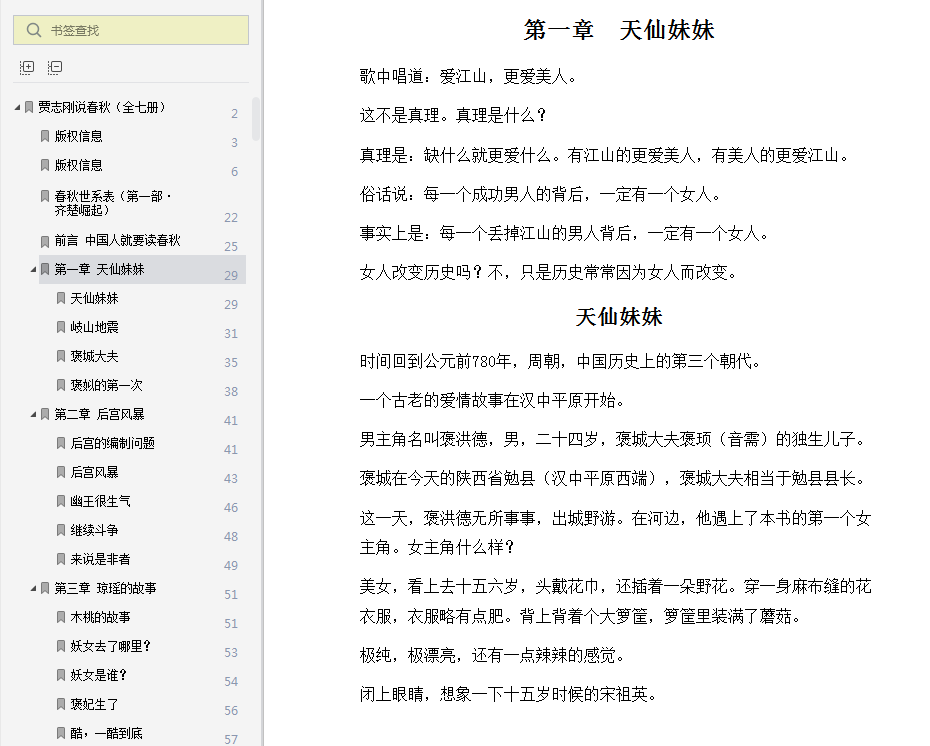Screen dimensions: 930x746
Task: Click the line 歌中唱道：爱江山，更爱美人。
Action: pos(468,76)
